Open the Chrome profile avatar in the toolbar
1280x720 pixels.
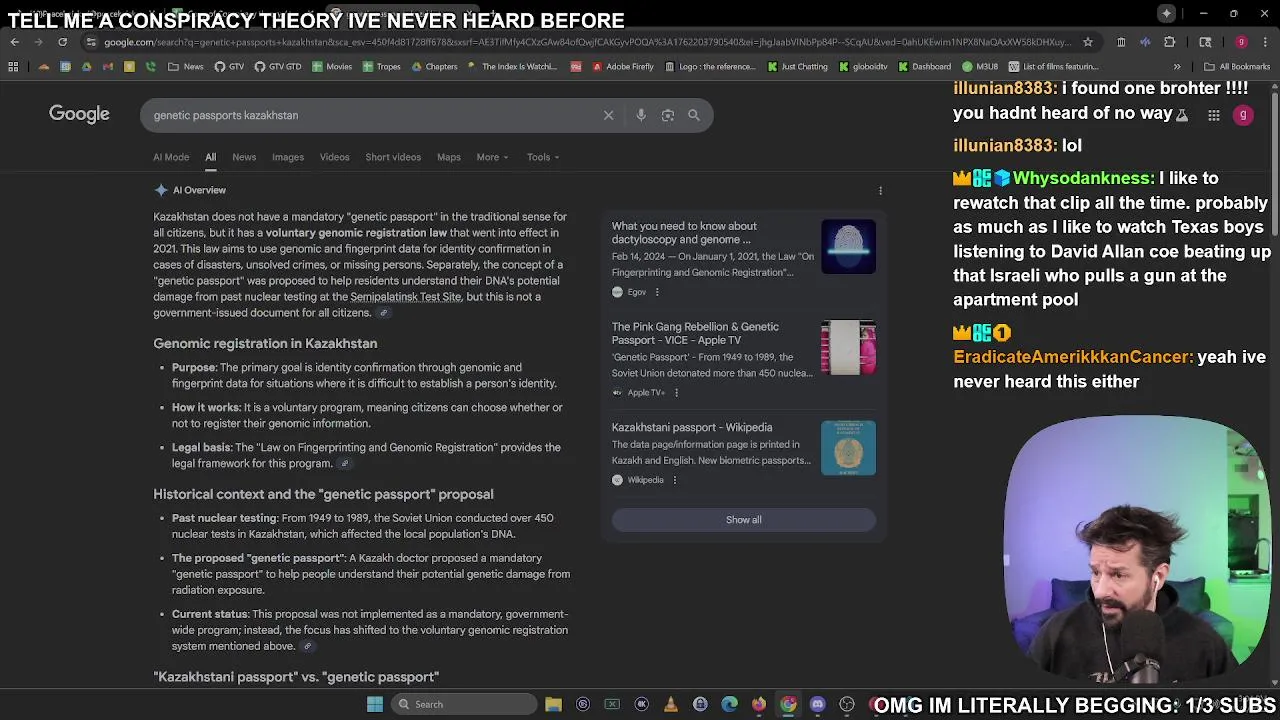click(x=1241, y=42)
